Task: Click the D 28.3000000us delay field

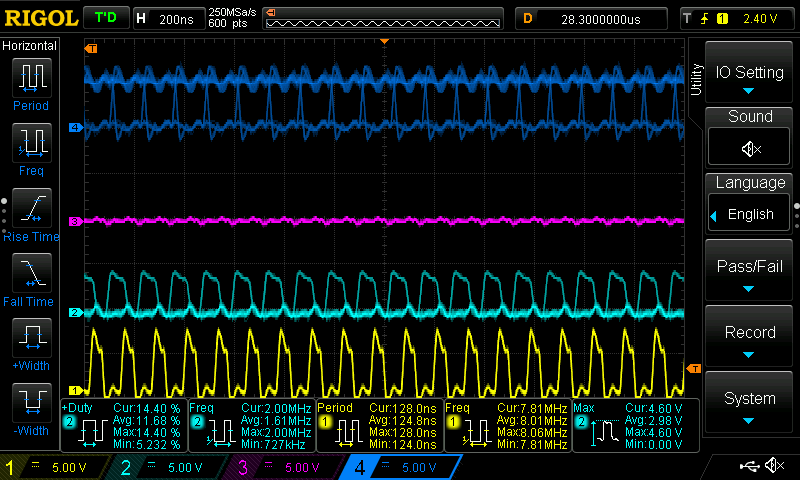Action: click(592, 19)
